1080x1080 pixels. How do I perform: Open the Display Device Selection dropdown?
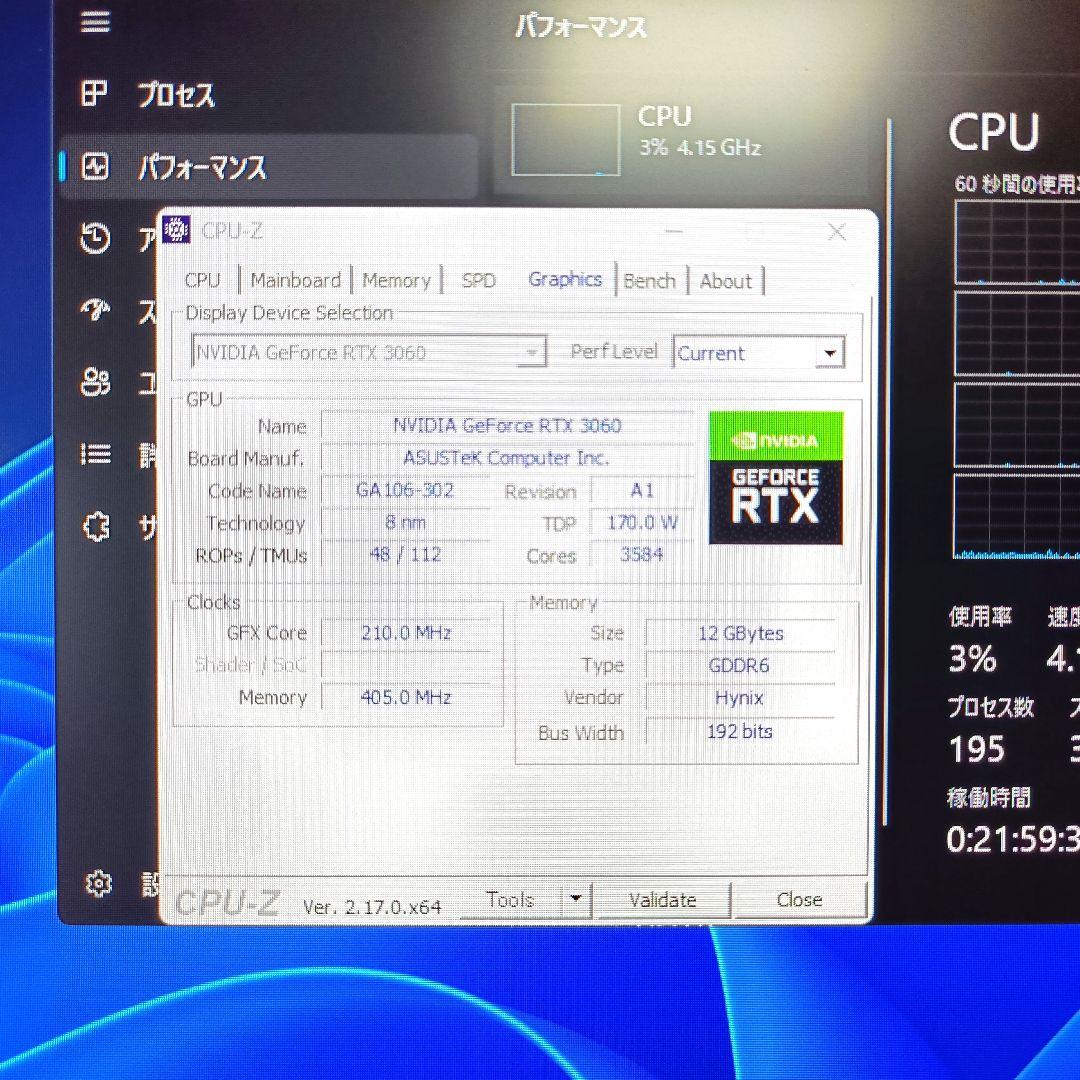point(535,352)
